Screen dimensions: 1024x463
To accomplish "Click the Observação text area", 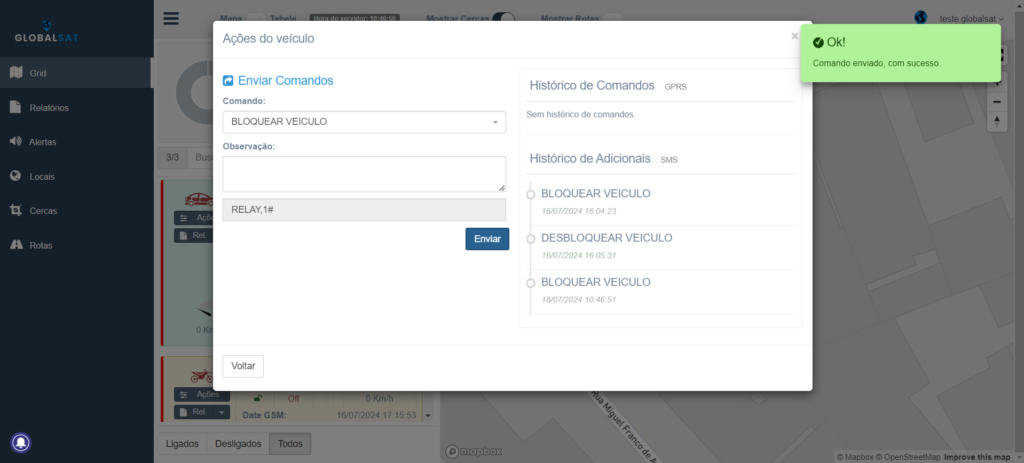I will tap(364, 174).
